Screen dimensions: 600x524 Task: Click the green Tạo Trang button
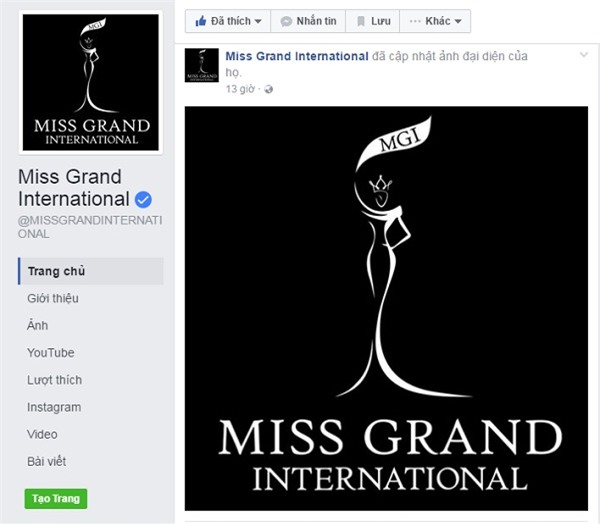tap(56, 498)
